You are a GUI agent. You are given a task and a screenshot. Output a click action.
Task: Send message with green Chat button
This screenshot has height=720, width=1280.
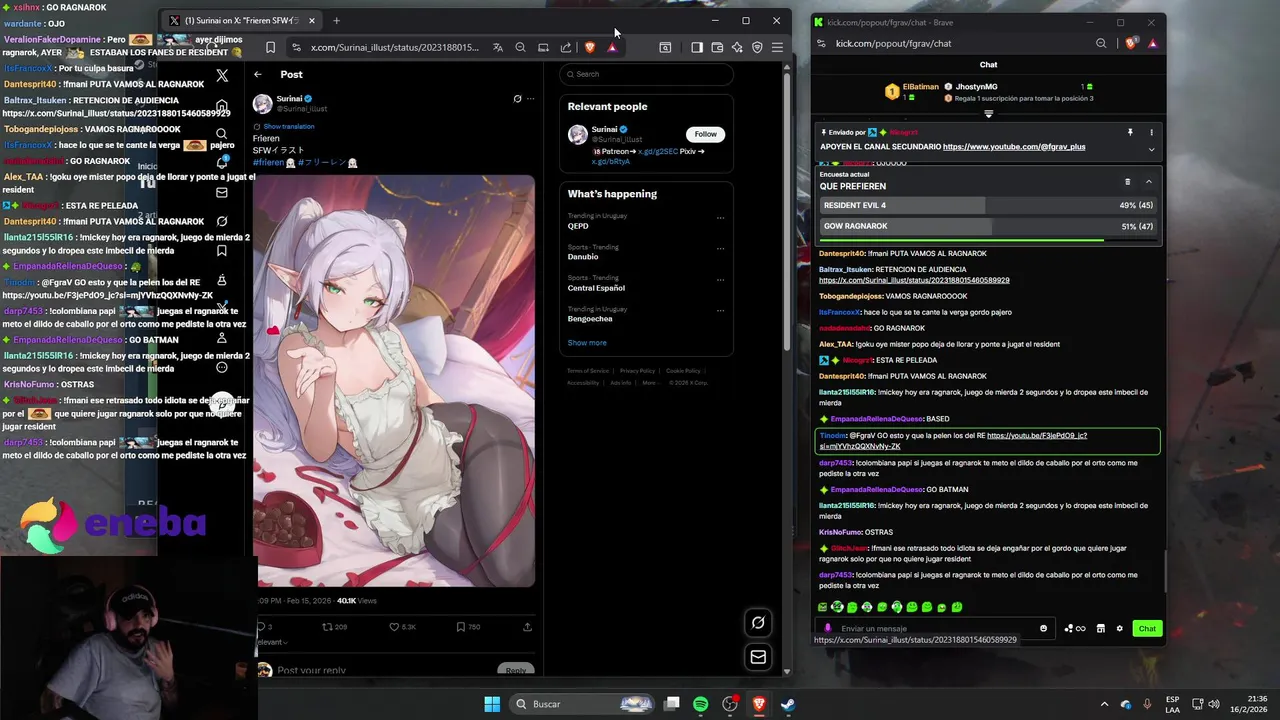pos(1147,629)
